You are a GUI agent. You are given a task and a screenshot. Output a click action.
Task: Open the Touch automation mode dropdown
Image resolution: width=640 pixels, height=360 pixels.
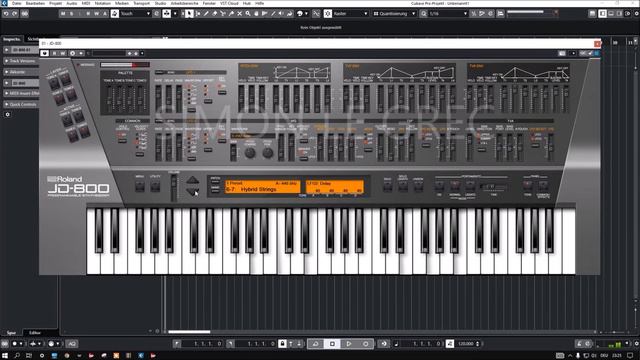click(136, 13)
